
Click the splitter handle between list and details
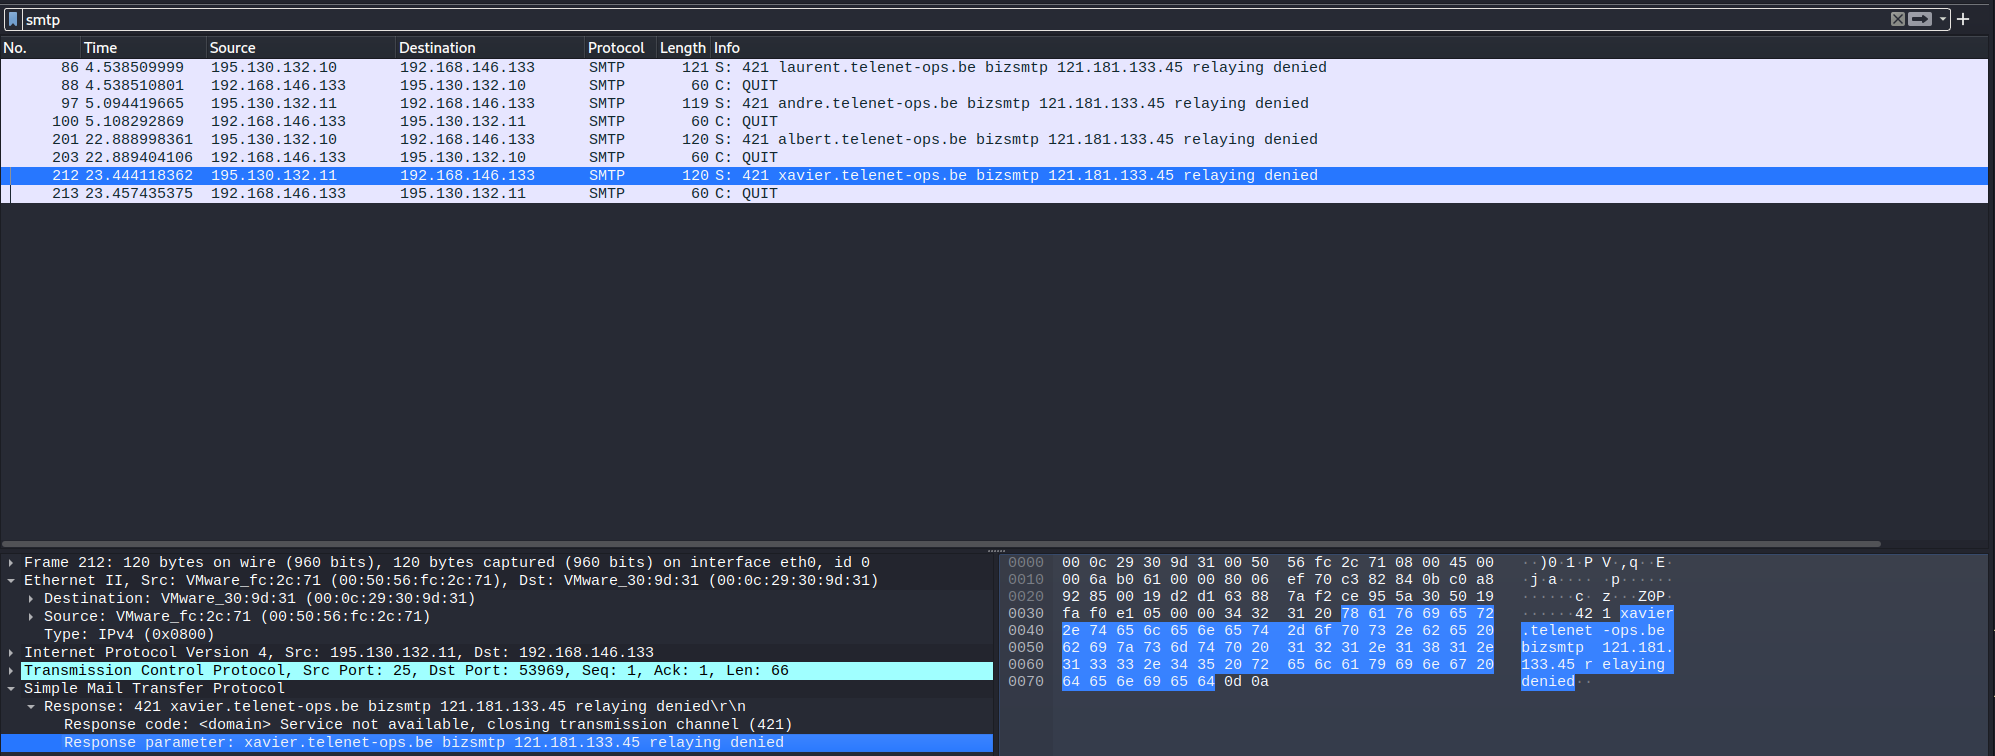pos(996,551)
